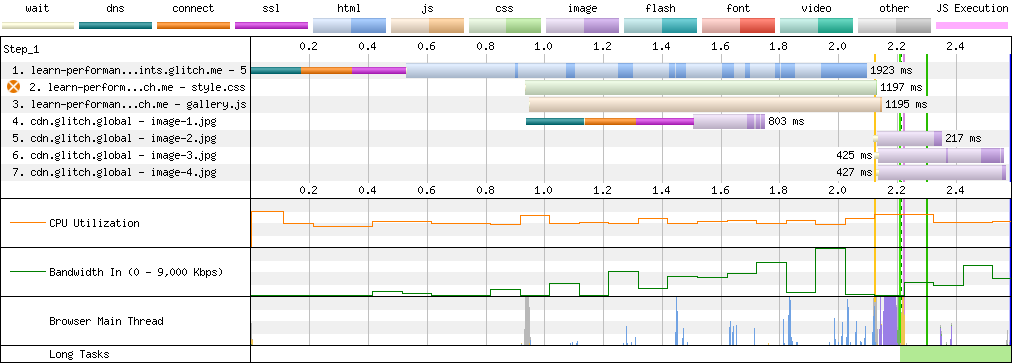The height and width of the screenshot is (363, 1012).
Task: Click the ssl legend color bar
Action: [271, 26]
